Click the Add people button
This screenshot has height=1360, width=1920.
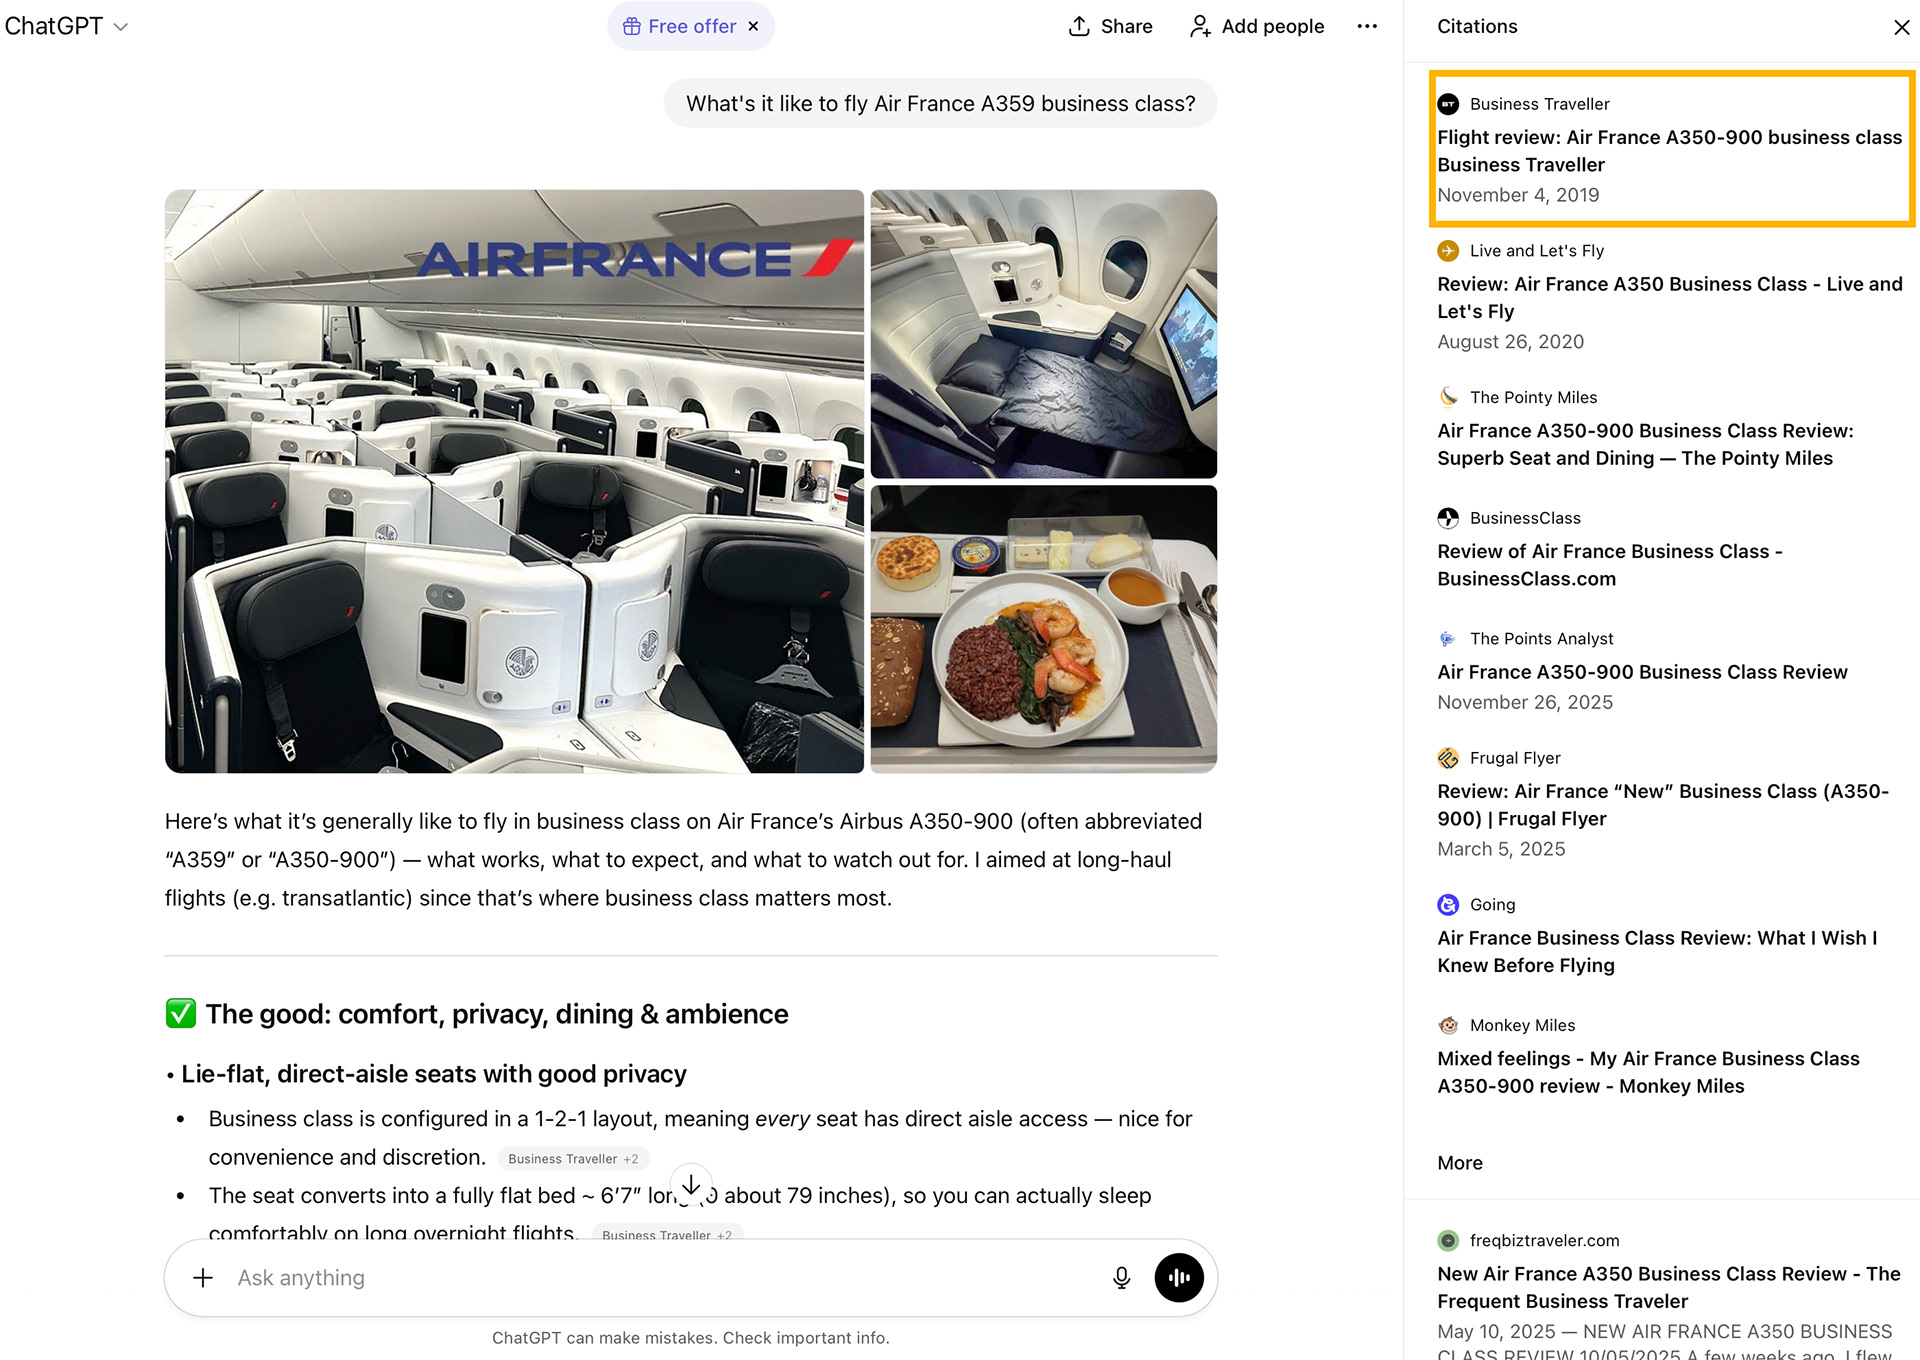click(1257, 27)
